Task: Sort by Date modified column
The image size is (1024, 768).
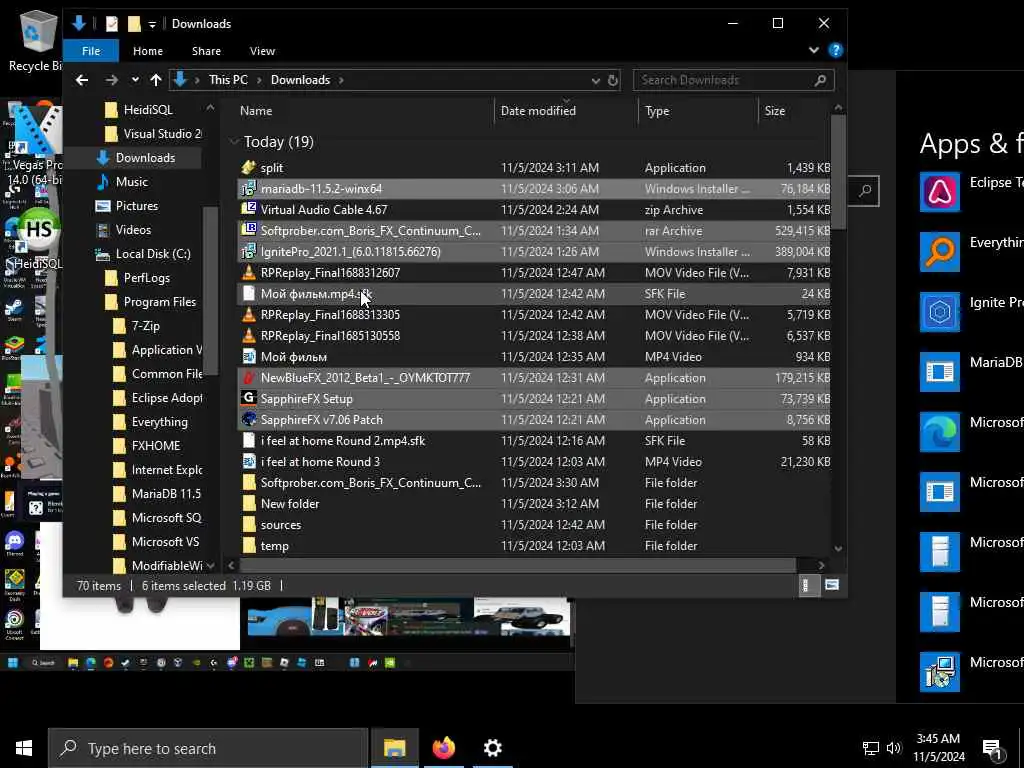Action: click(x=538, y=111)
